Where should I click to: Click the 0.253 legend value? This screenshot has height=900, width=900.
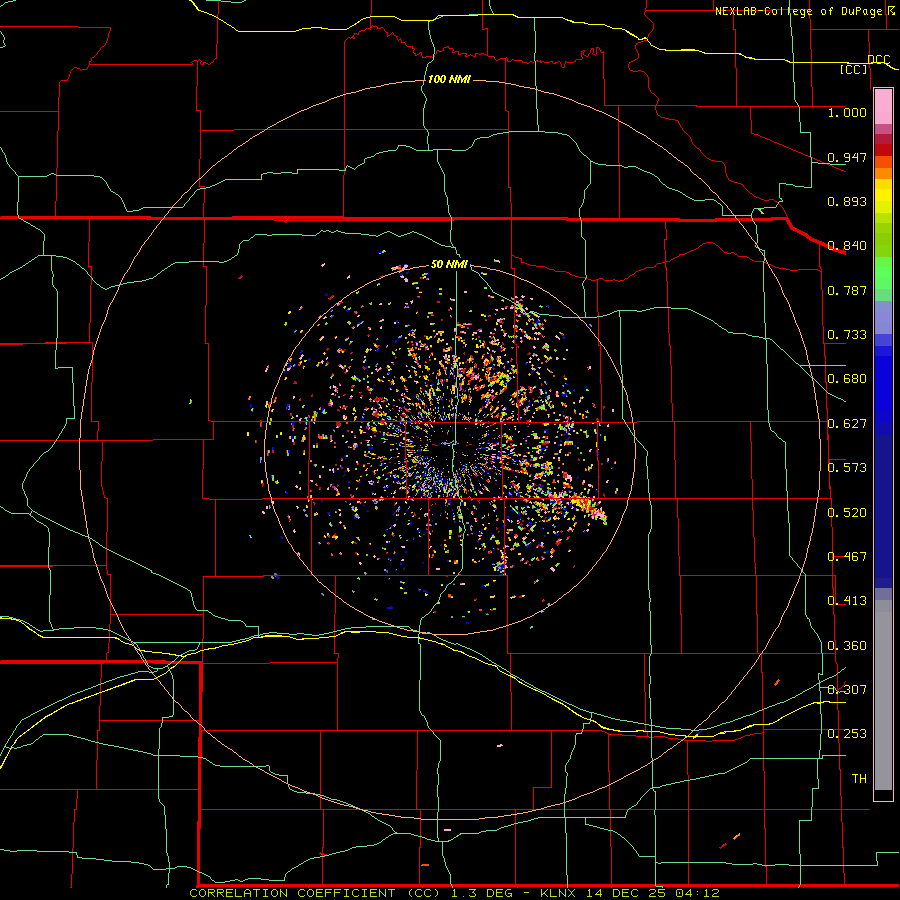[x=847, y=734]
